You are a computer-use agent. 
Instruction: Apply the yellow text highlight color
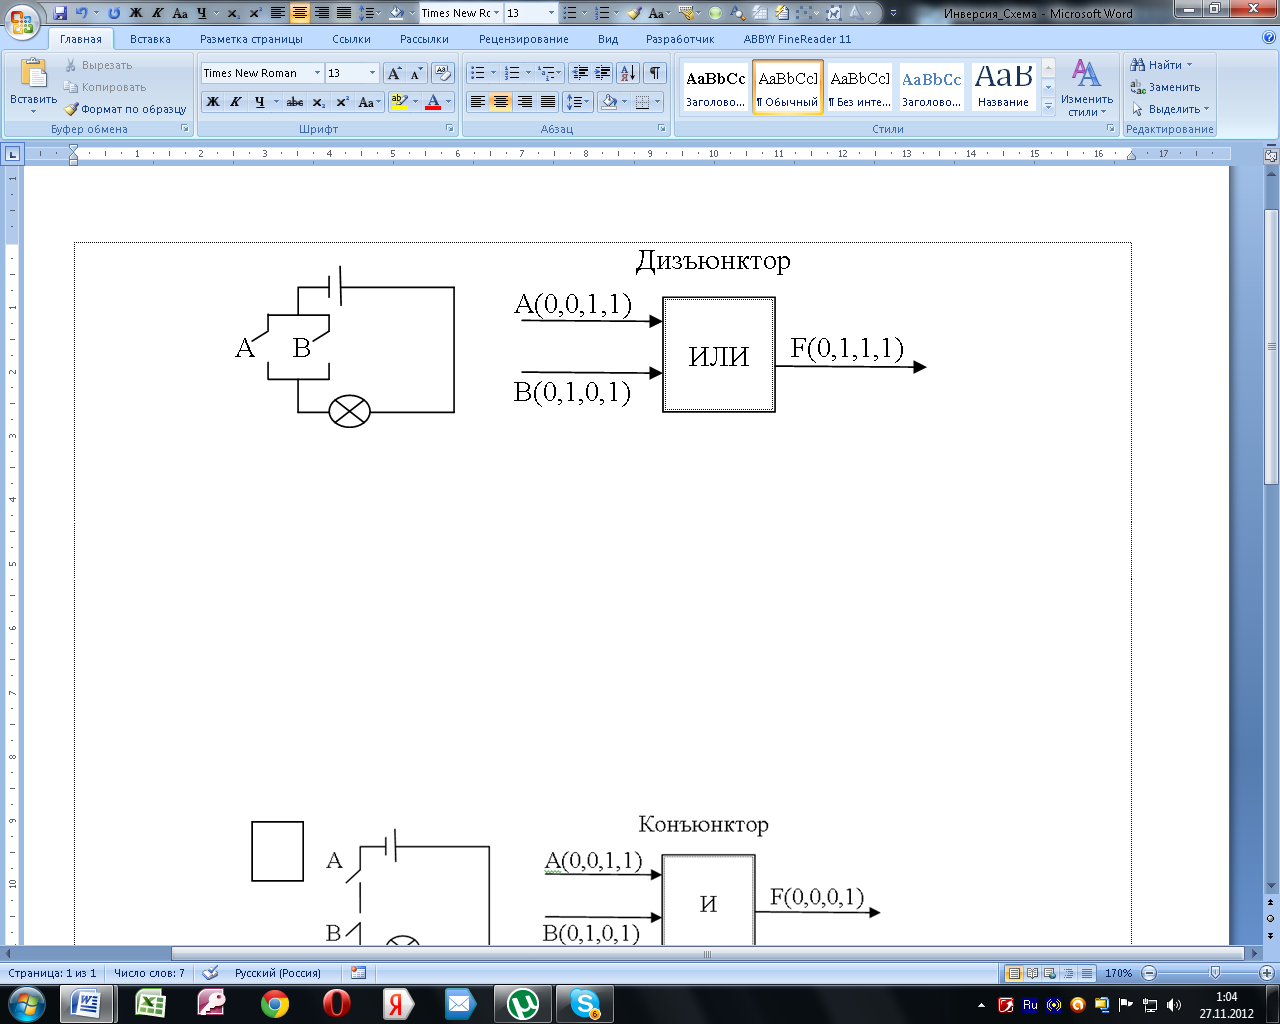tap(399, 102)
